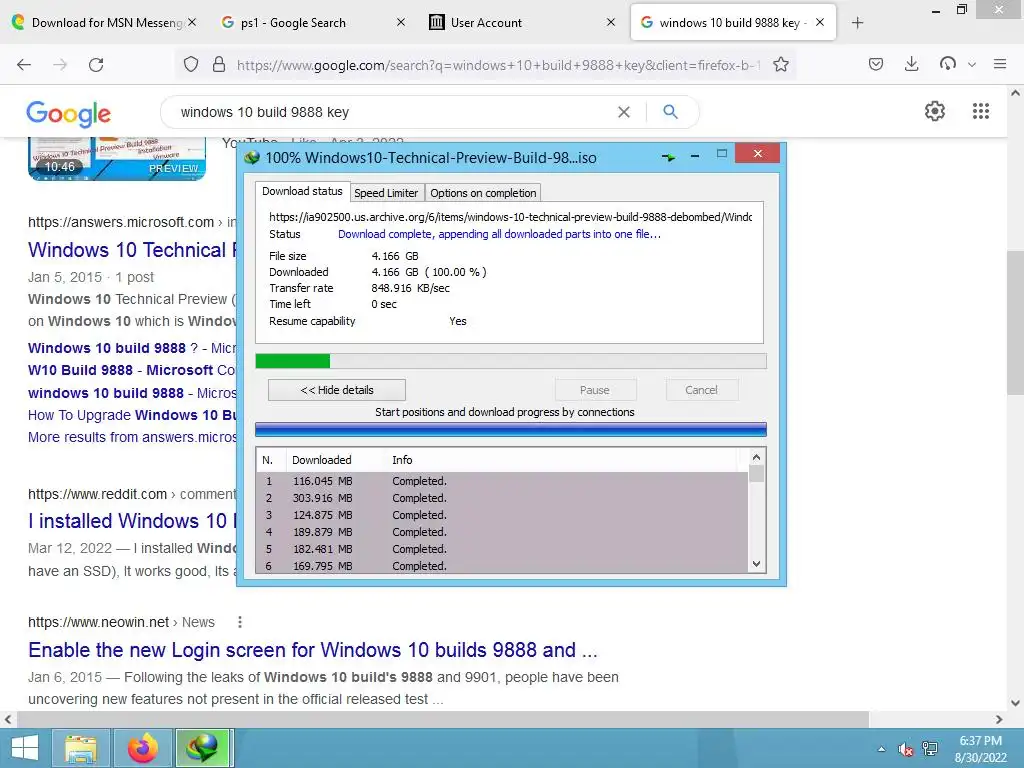
Task: Select connection row 2 with 303.916 MB
Action: (502, 498)
